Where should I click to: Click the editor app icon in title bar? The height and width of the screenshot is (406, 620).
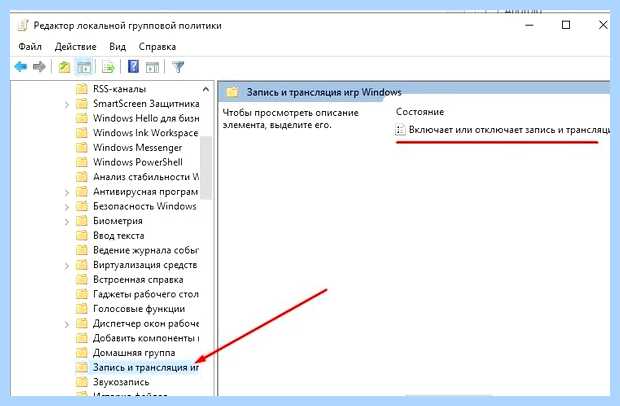click(x=23, y=25)
